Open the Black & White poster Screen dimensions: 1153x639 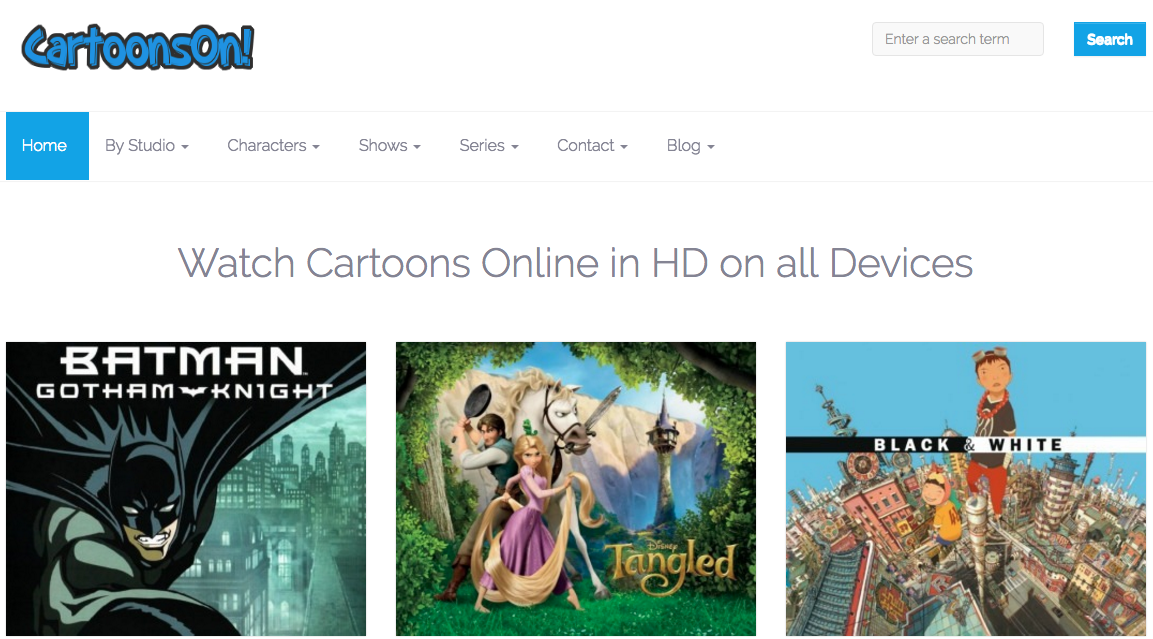(965, 488)
